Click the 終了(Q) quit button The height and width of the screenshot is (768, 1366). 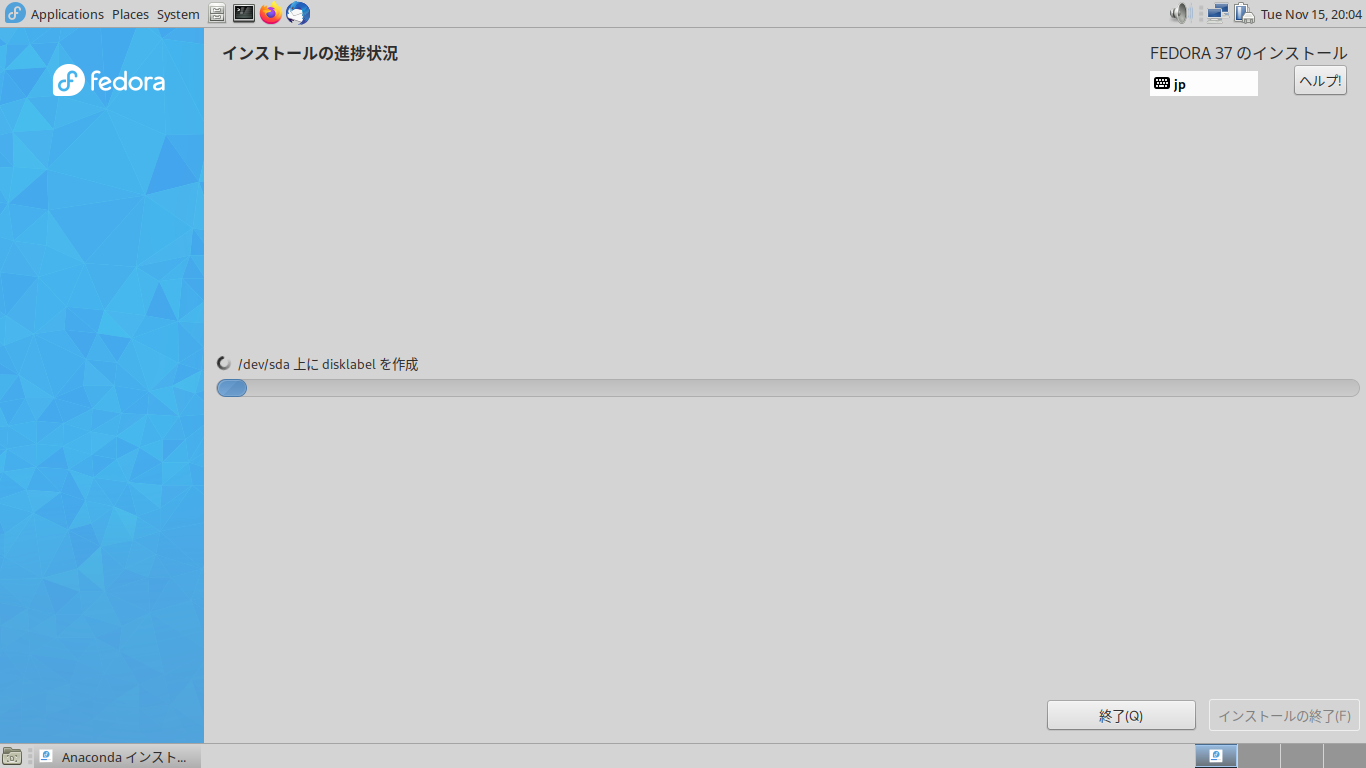(1121, 716)
